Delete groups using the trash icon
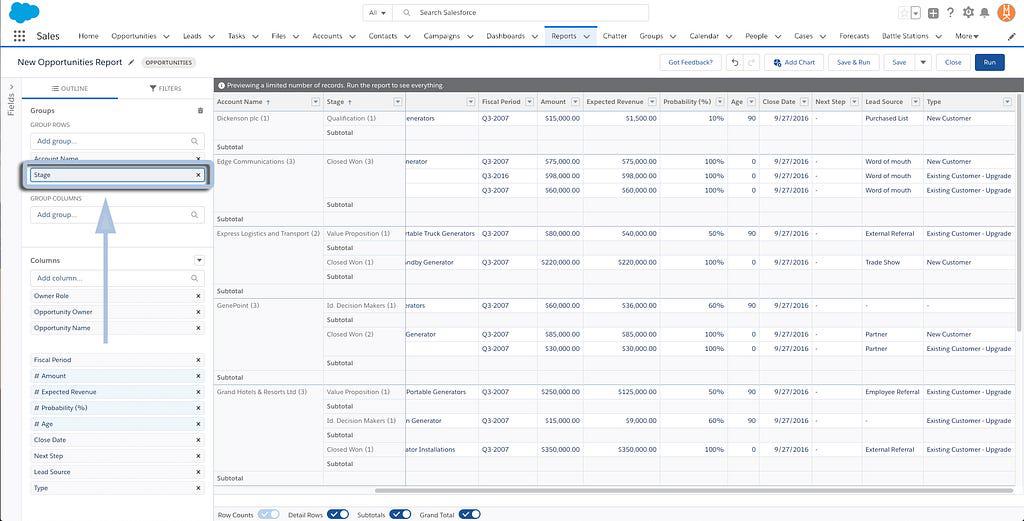The height and width of the screenshot is (521, 1024). tap(199, 110)
